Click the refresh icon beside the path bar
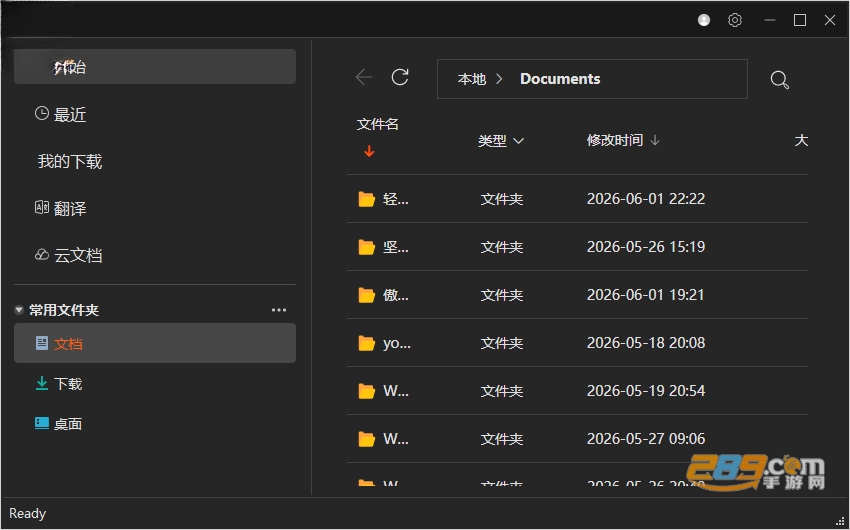Viewport: 850px width, 530px height. [400, 77]
